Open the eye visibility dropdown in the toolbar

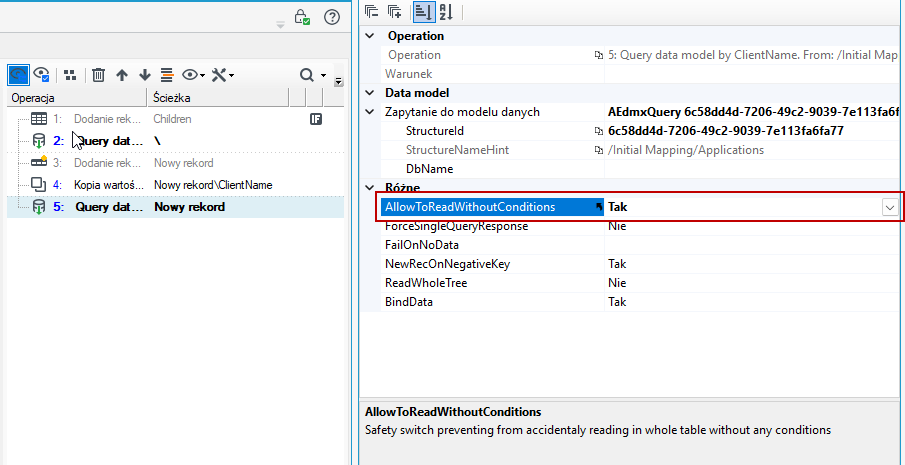(x=193, y=75)
